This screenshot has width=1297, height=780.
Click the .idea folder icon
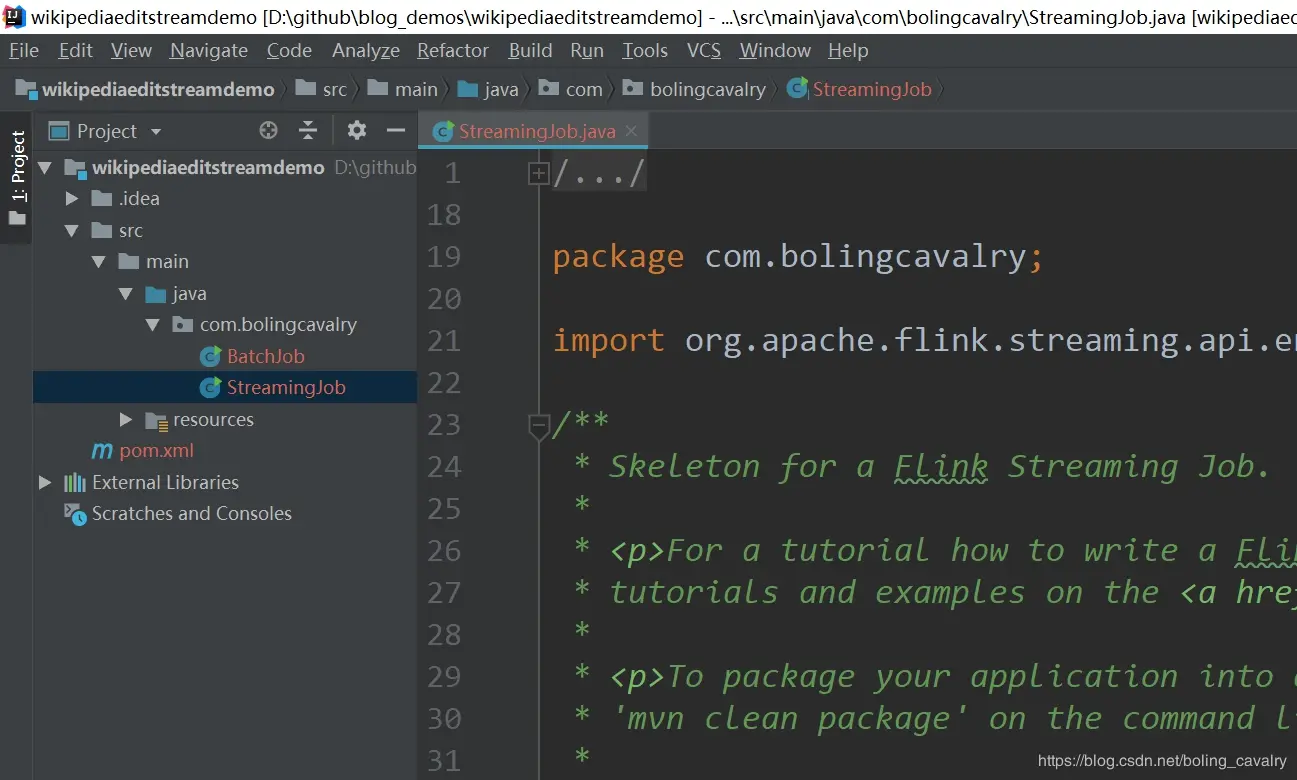click(x=101, y=199)
